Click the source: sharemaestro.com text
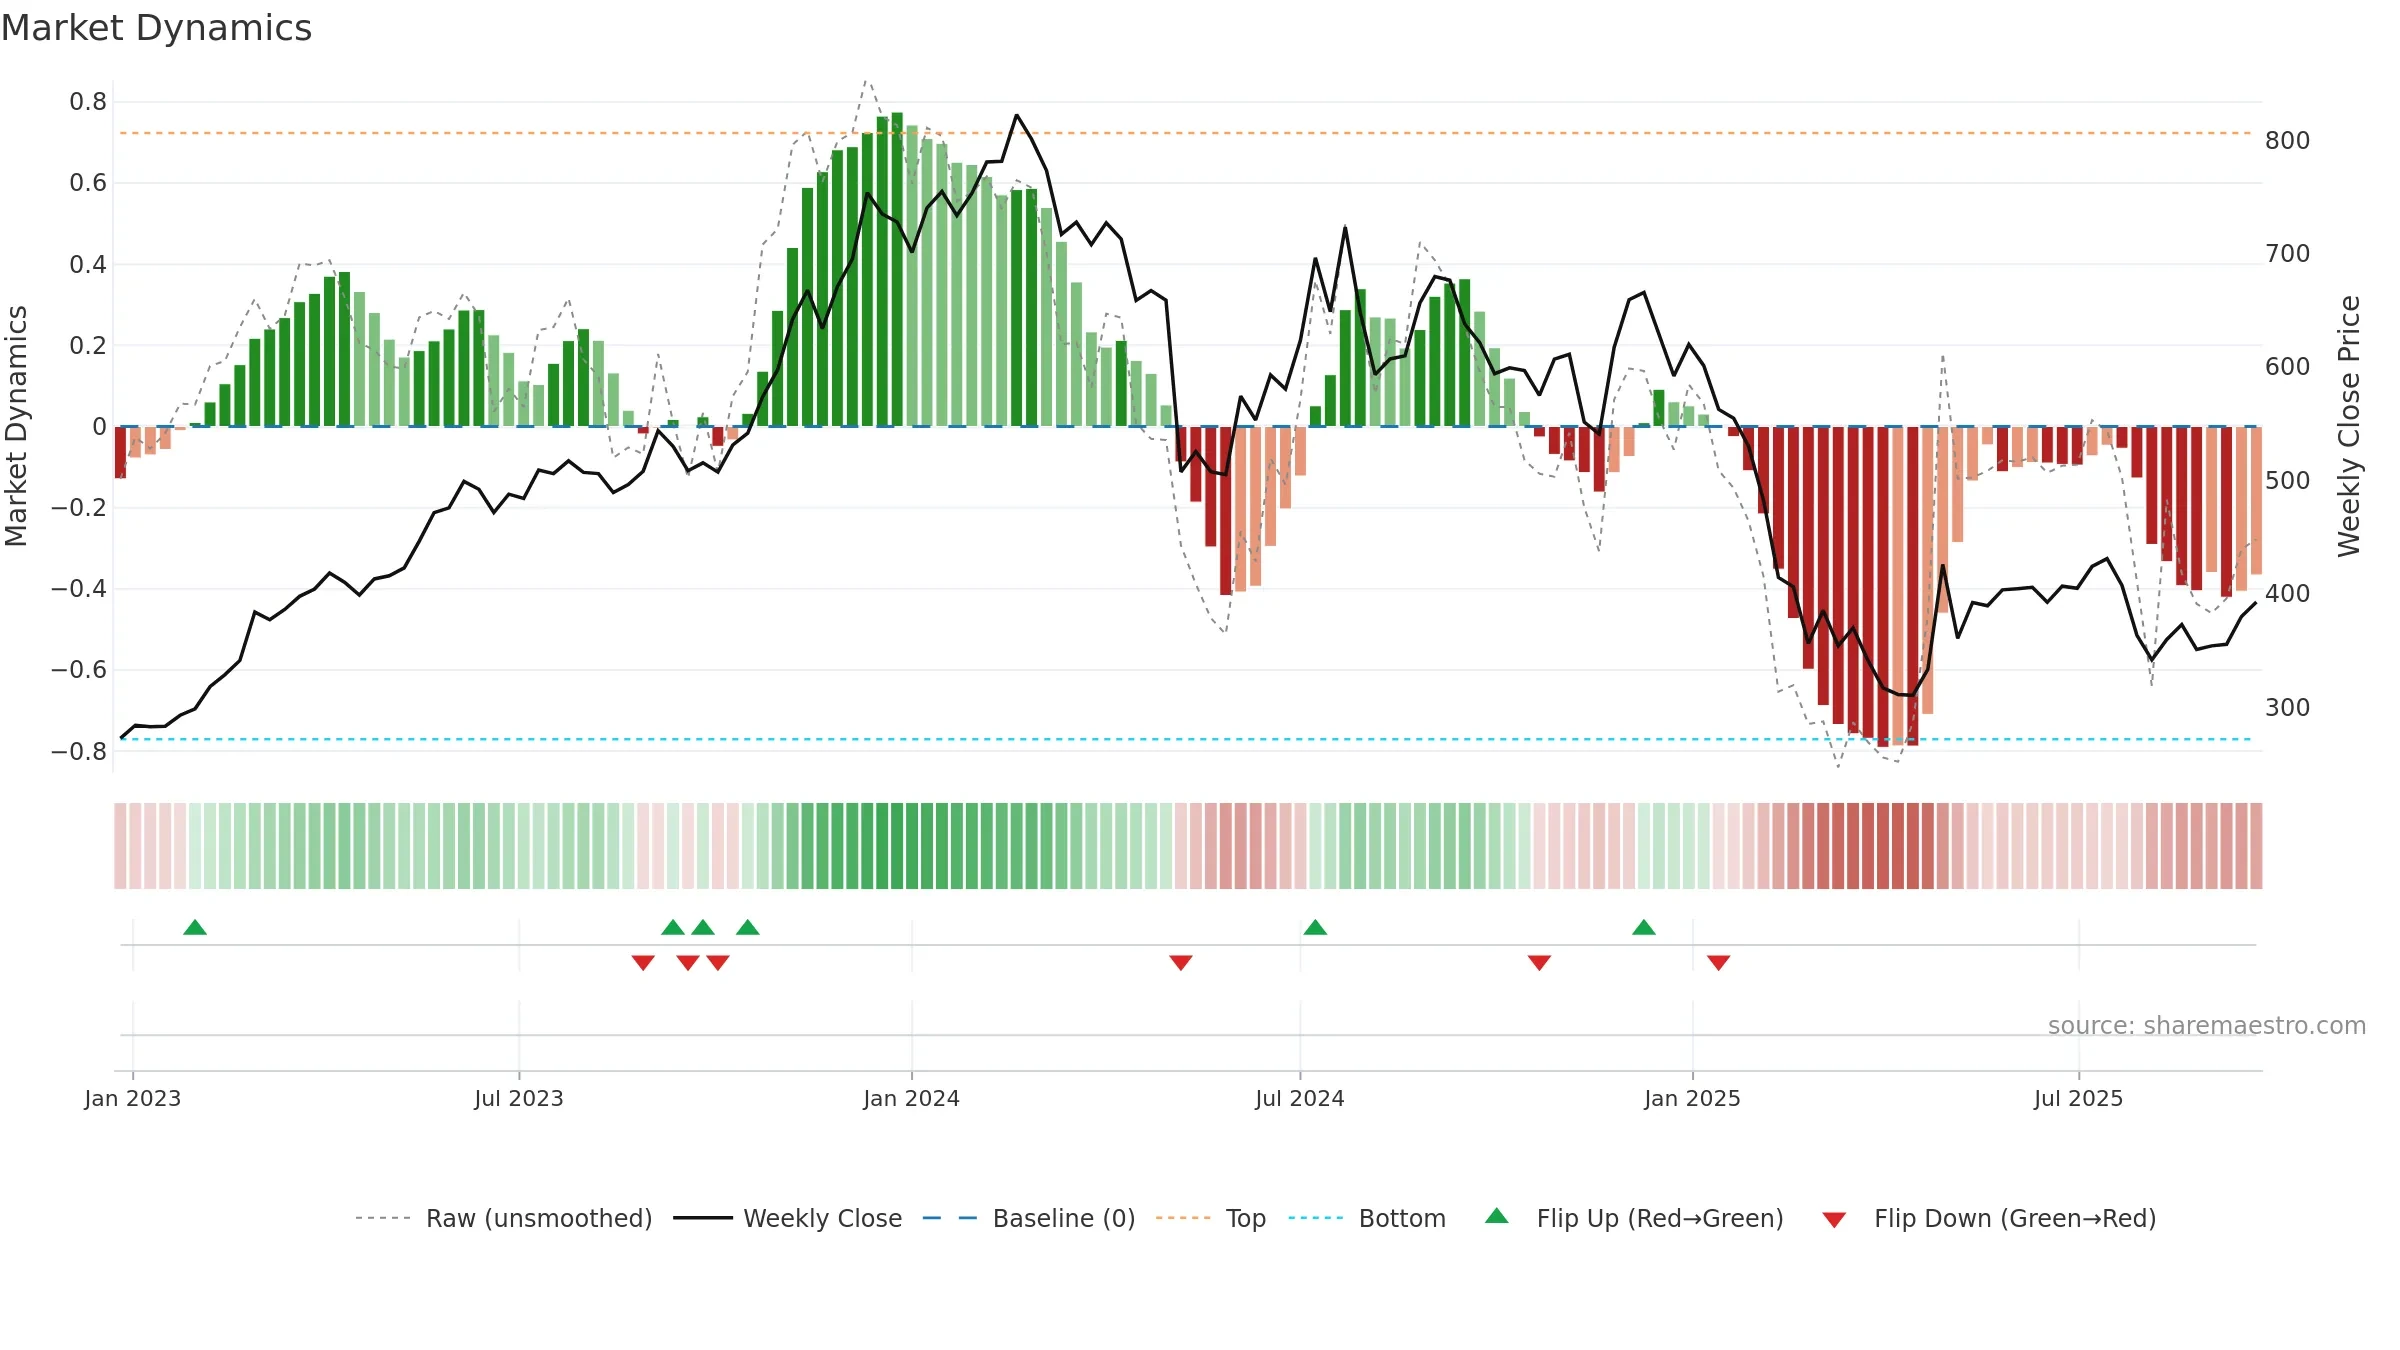 pos(2207,1025)
